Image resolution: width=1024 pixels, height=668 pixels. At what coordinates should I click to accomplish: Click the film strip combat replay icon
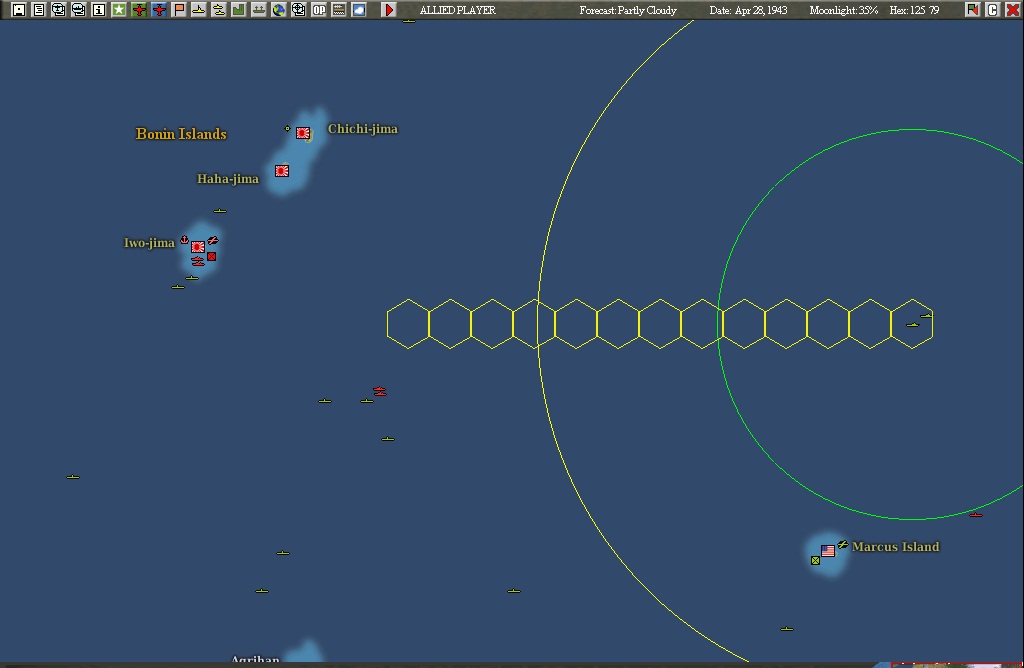click(x=339, y=10)
